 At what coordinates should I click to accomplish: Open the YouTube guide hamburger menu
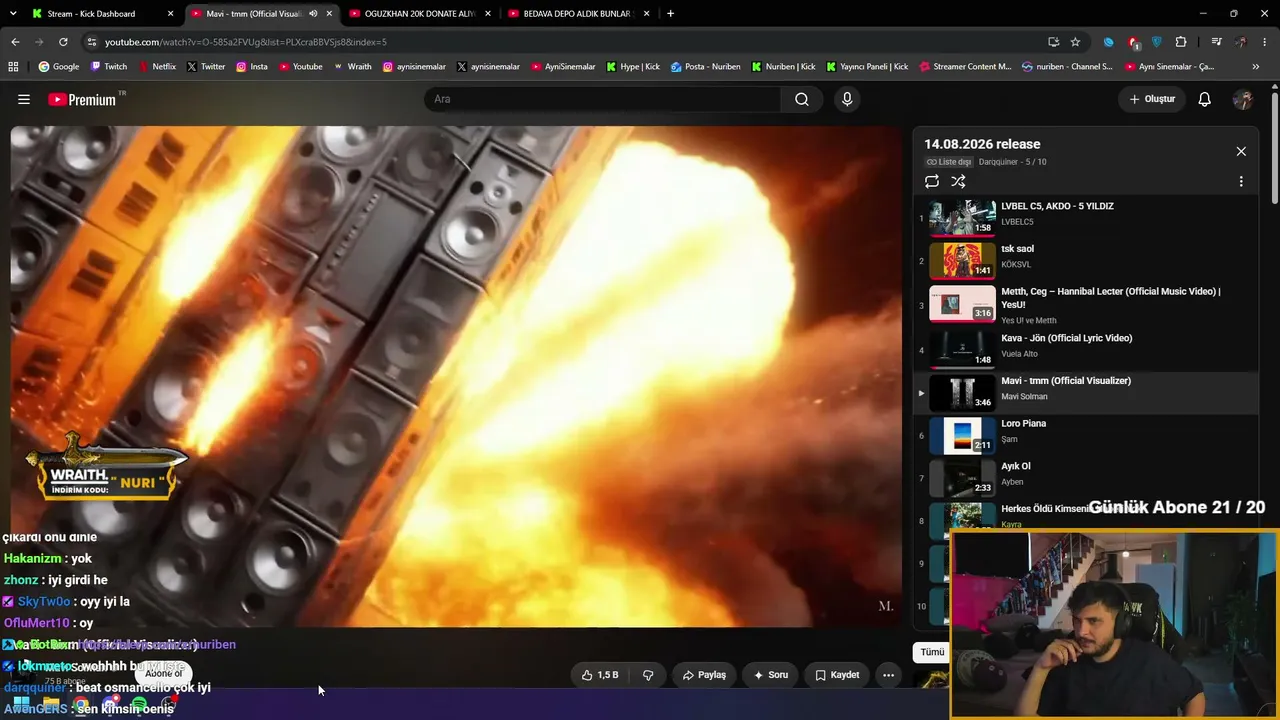[x=24, y=99]
